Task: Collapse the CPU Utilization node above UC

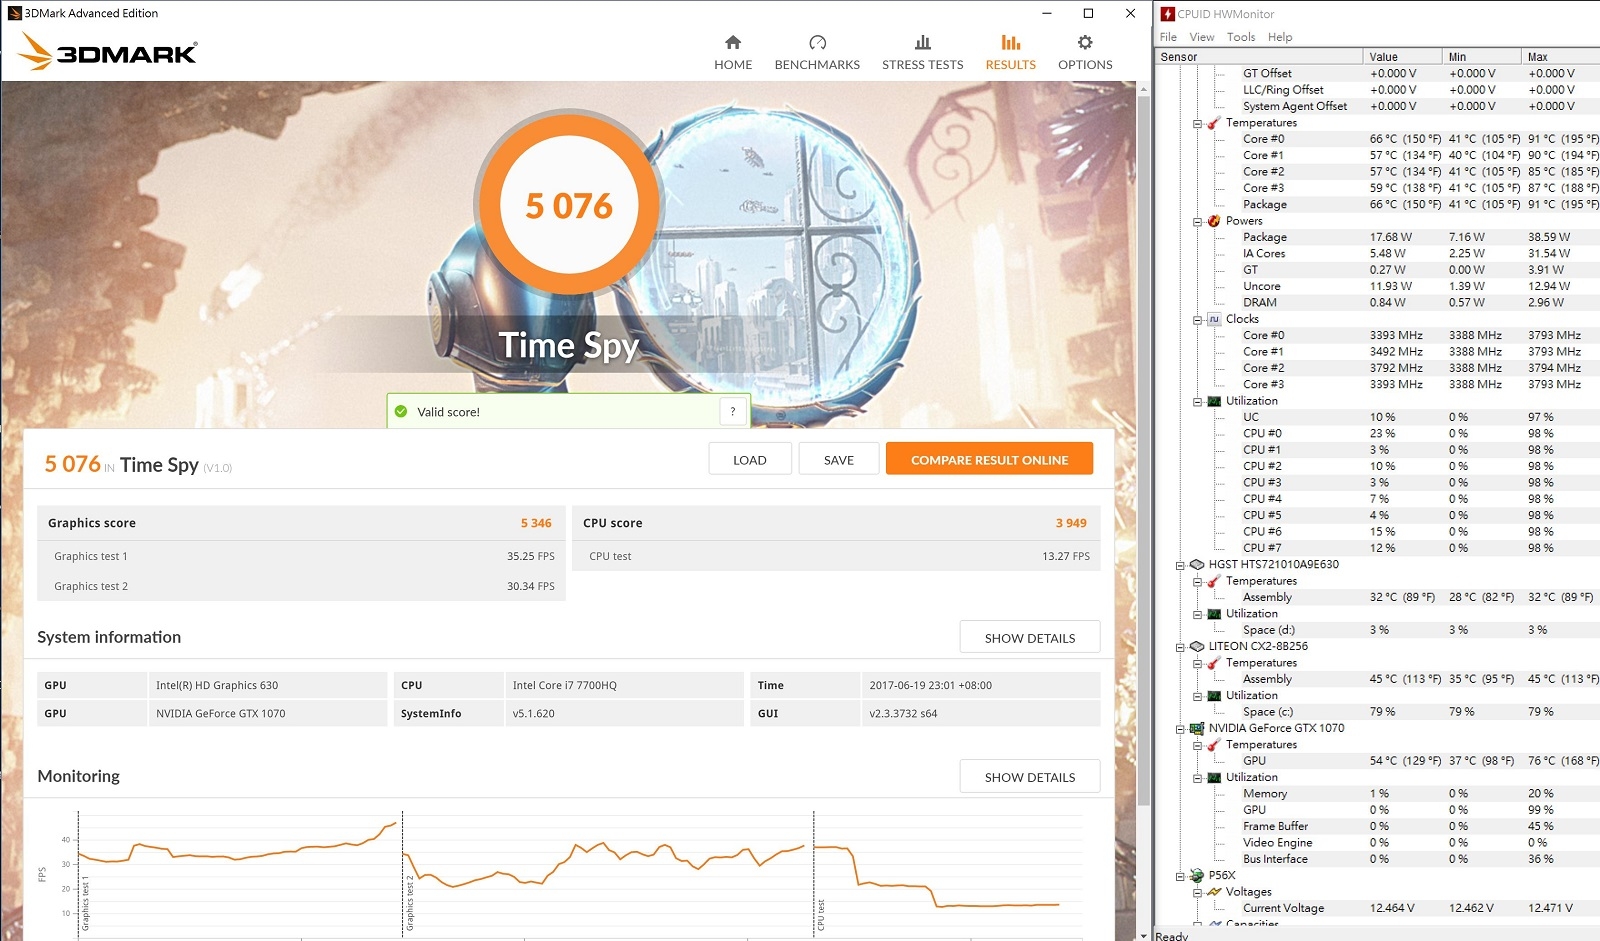Action: coord(1197,402)
